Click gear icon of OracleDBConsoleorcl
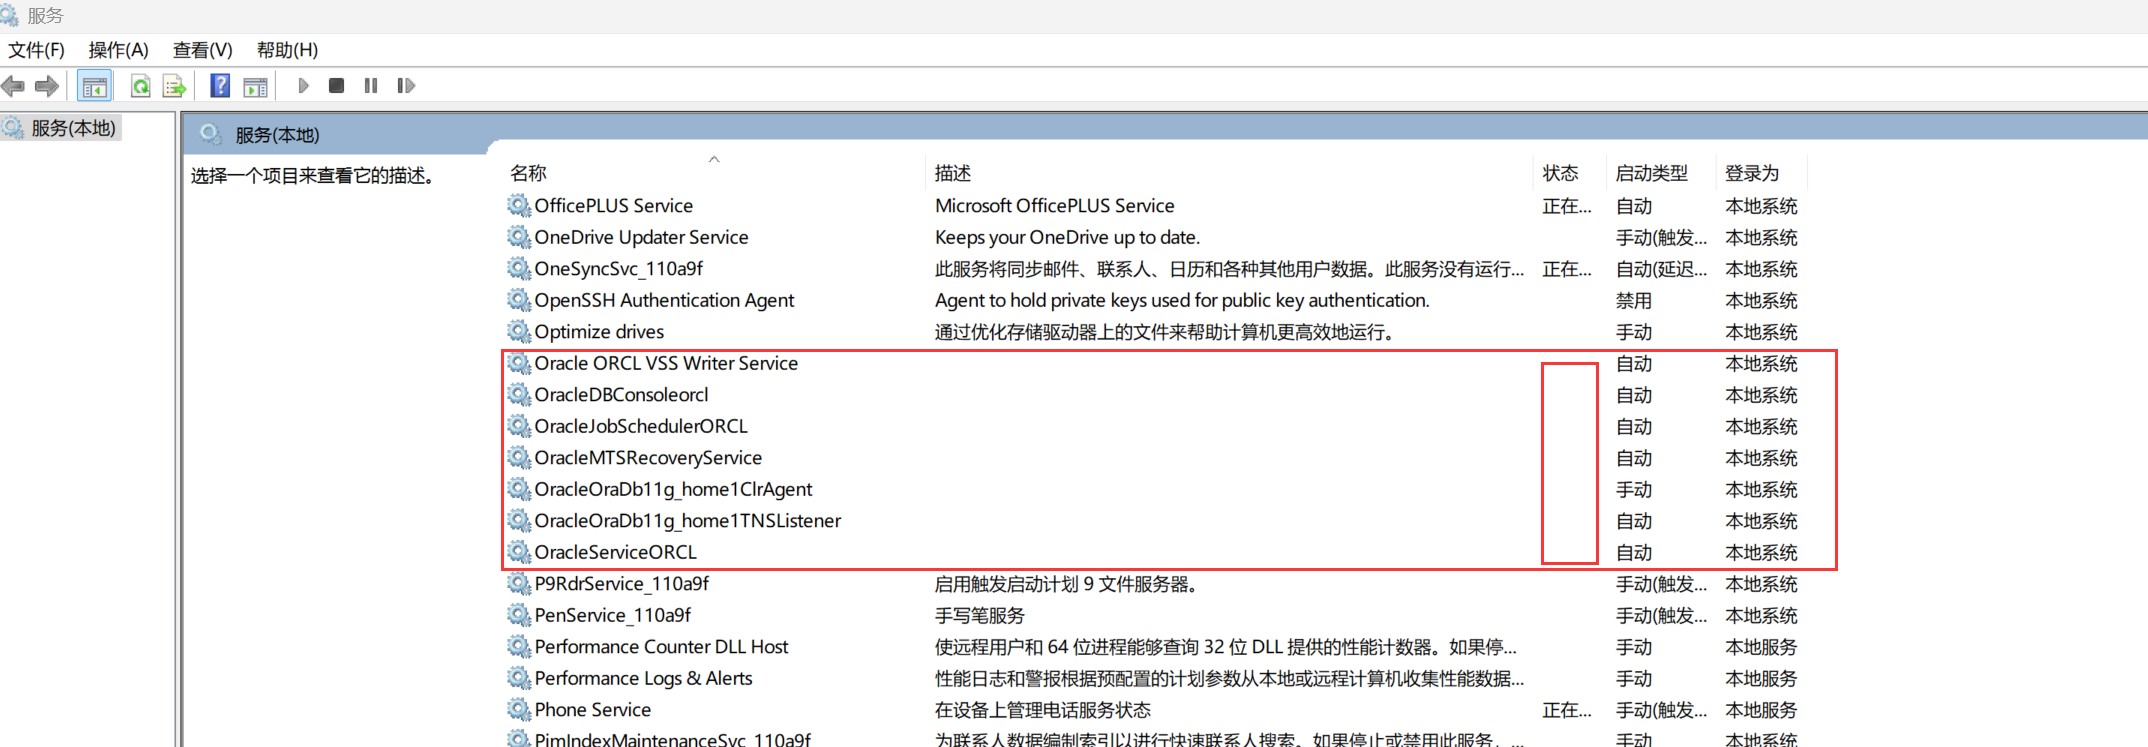The height and width of the screenshot is (747, 2148). click(518, 394)
